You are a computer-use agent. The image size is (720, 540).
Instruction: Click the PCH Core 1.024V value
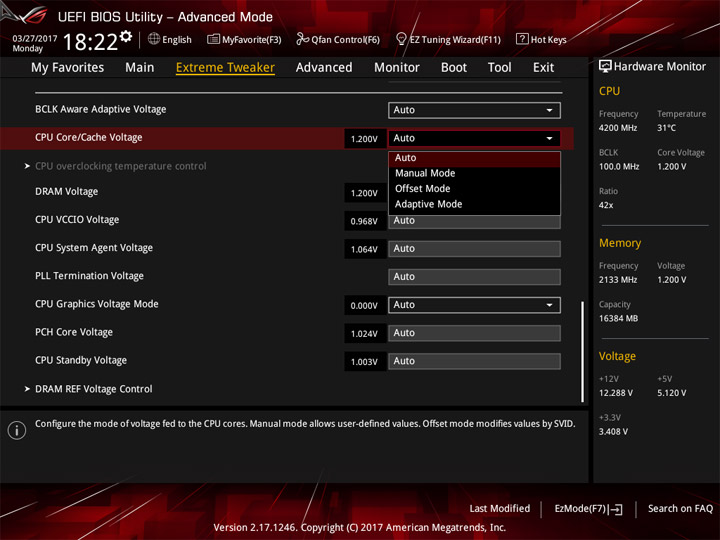(365, 333)
